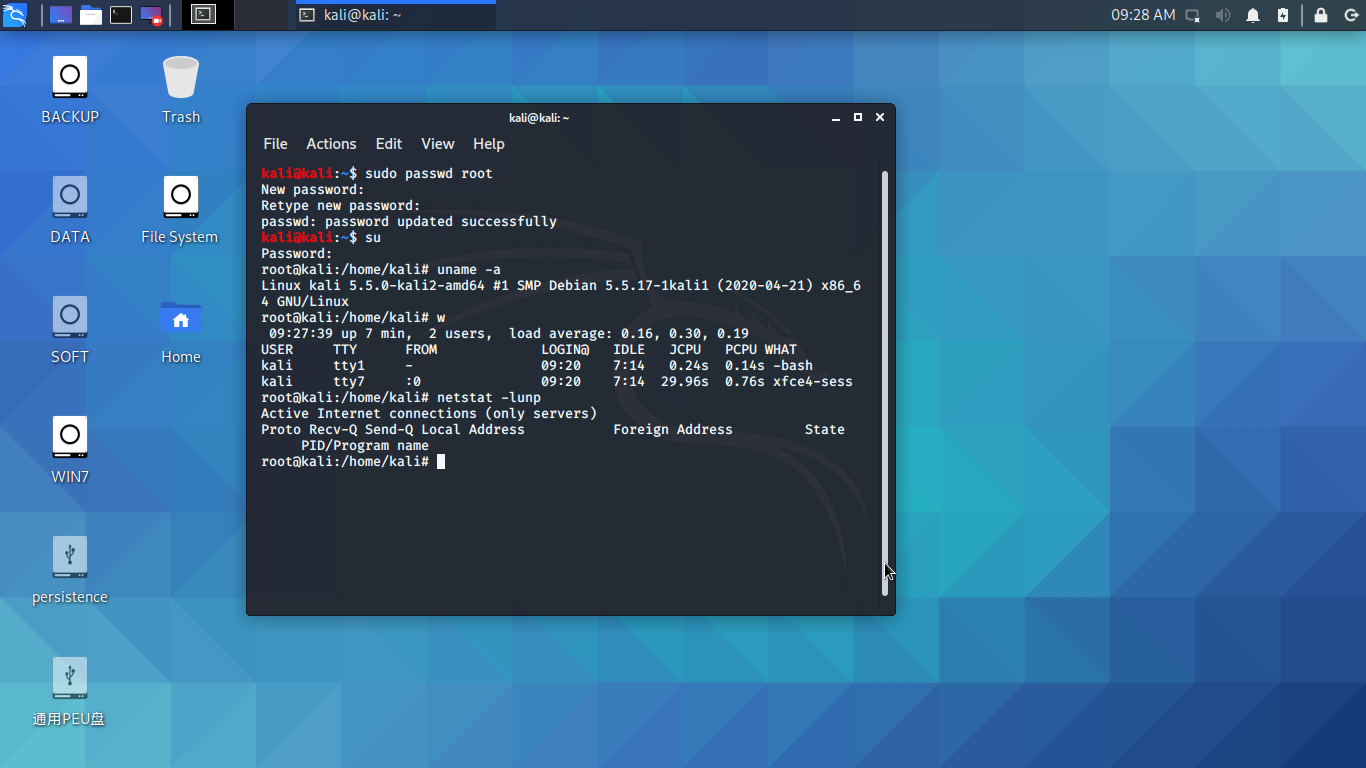Click the screen recorder panel icon

pyautogui.click(x=151, y=15)
